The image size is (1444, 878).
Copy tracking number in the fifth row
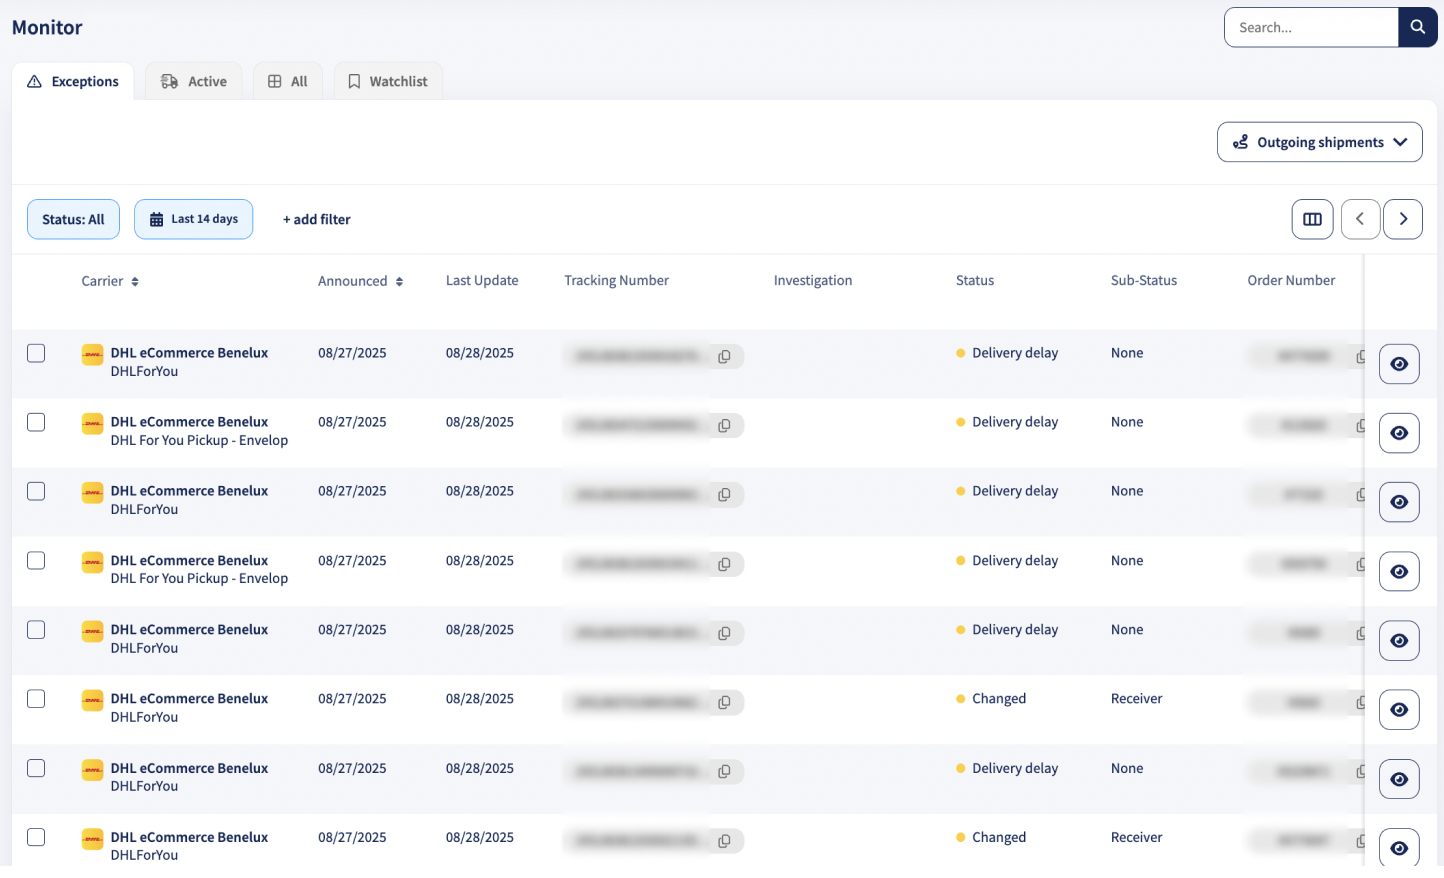[724, 633]
